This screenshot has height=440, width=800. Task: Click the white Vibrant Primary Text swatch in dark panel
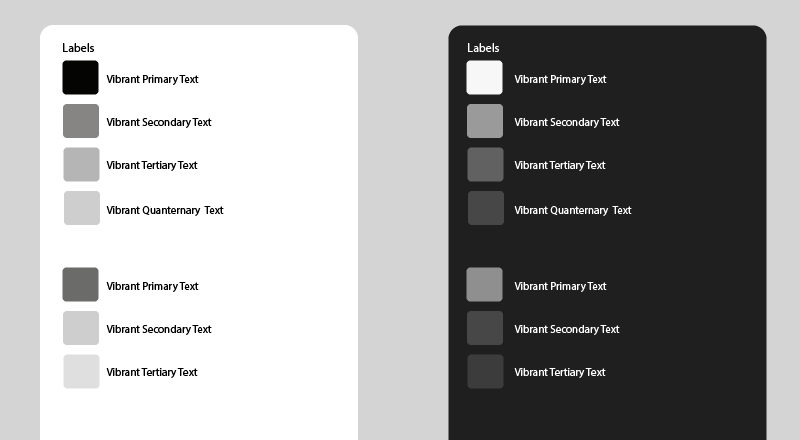pos(485,78)
